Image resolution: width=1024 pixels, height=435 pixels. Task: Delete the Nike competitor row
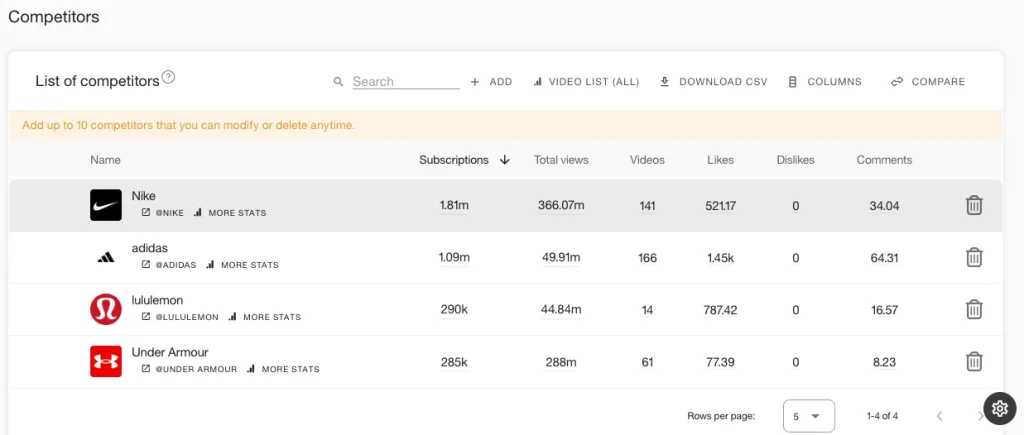click(974, 205)
